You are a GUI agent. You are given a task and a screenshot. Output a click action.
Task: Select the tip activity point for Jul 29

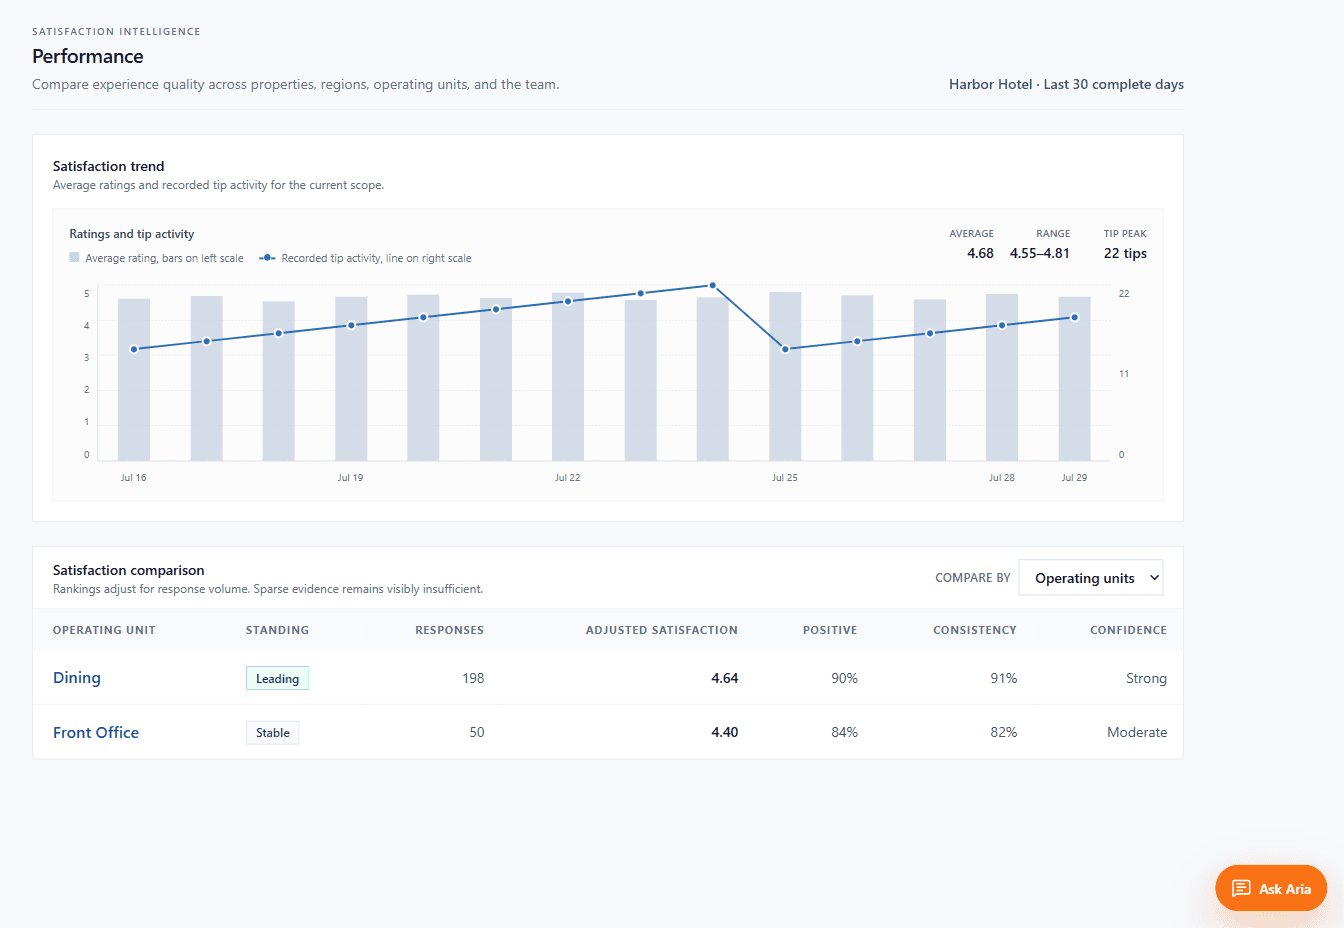pyautogui.click(x=1075, y=317)
